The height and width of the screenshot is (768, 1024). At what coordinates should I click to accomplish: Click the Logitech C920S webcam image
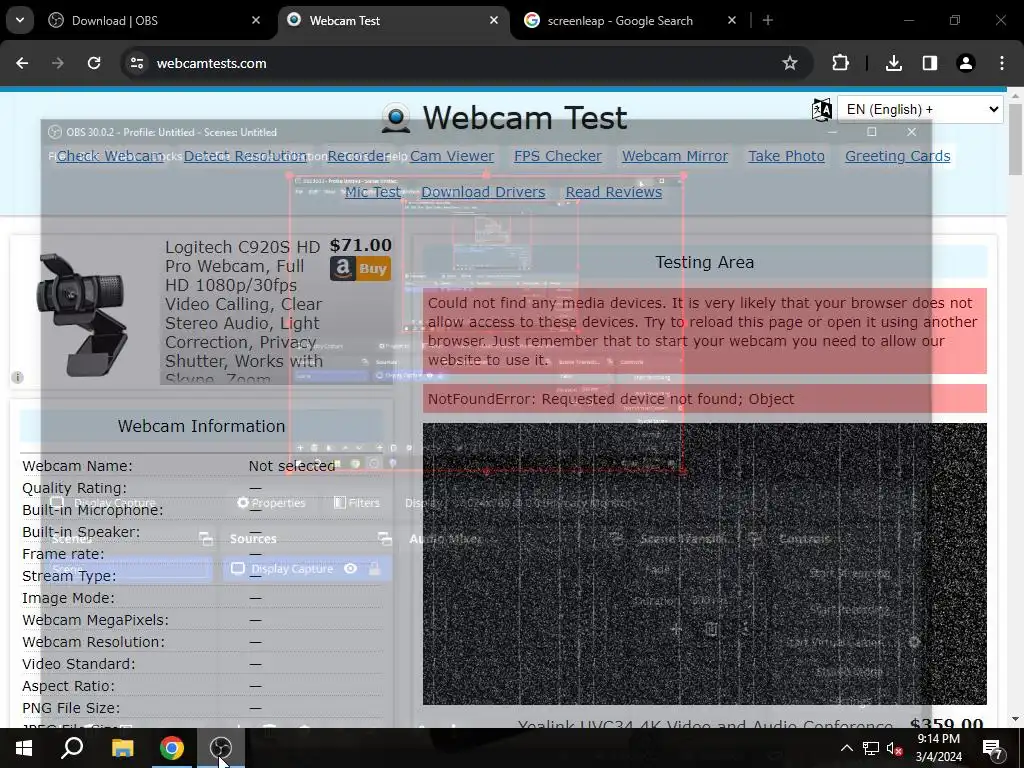pos(84,315)
